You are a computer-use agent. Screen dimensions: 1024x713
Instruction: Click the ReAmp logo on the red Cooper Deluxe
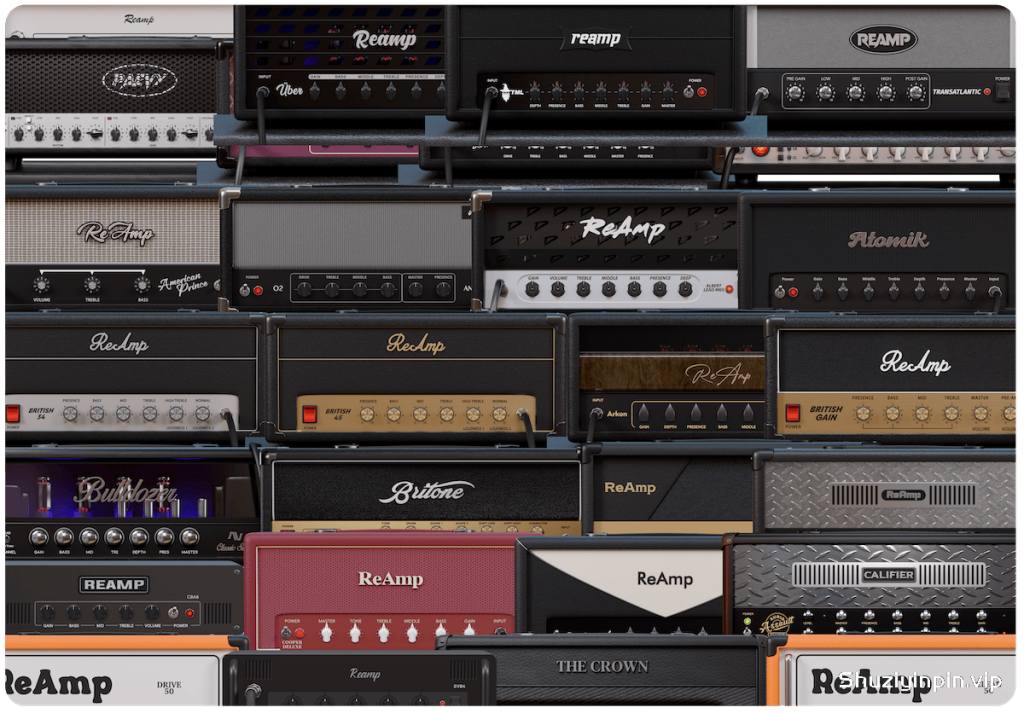point(391,578)
